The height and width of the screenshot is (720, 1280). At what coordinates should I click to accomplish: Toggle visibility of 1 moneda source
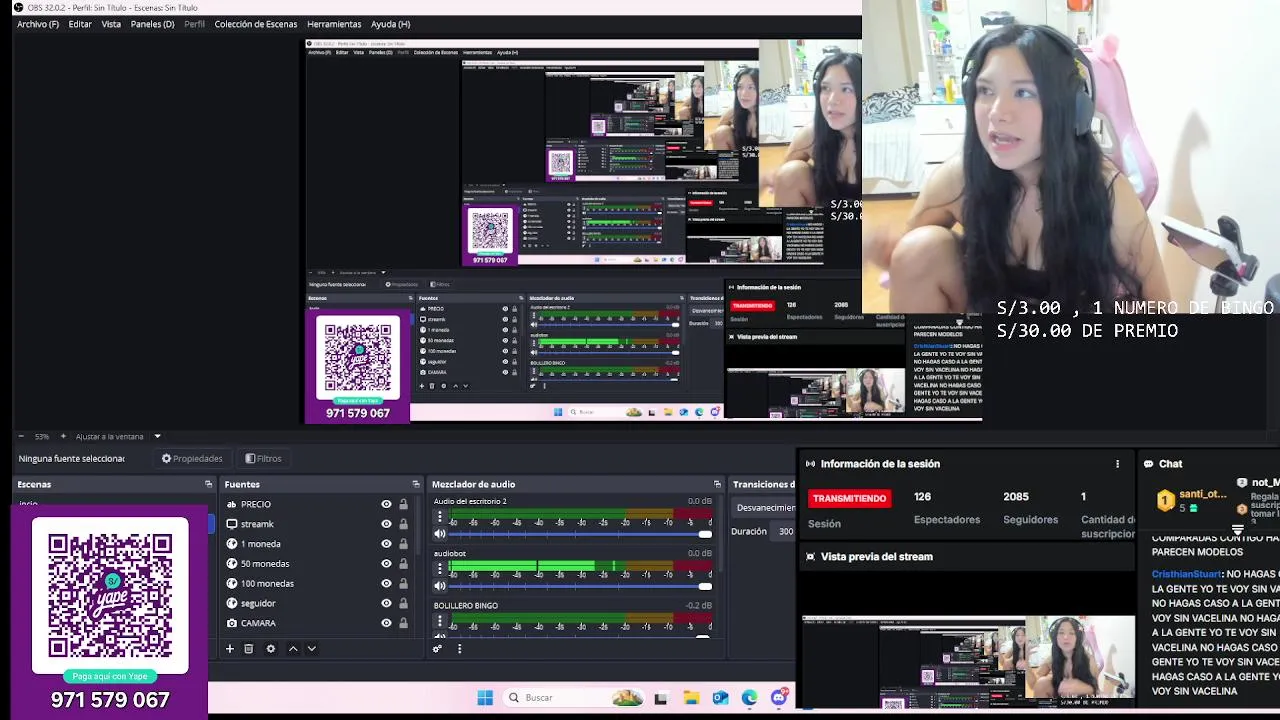click(386, 544)
